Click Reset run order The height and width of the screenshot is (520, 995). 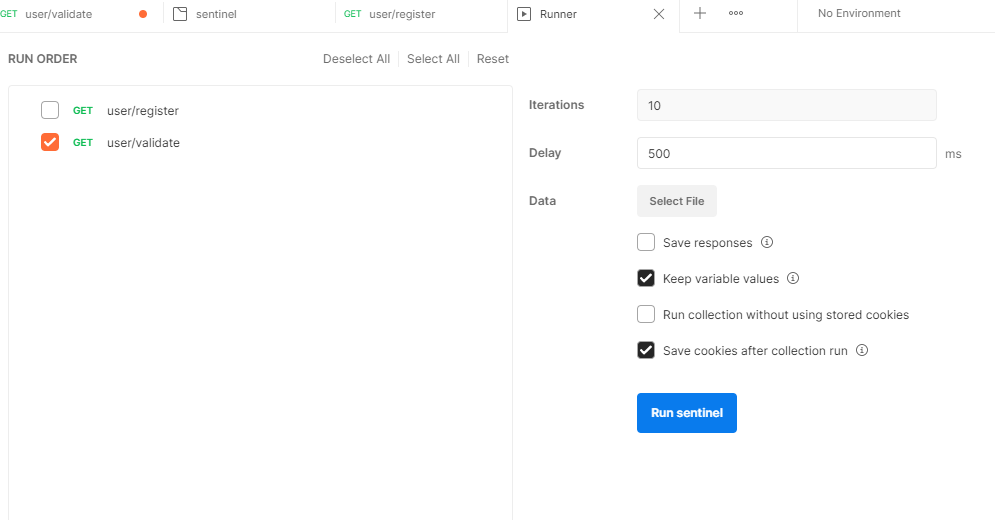click(492, 58)
